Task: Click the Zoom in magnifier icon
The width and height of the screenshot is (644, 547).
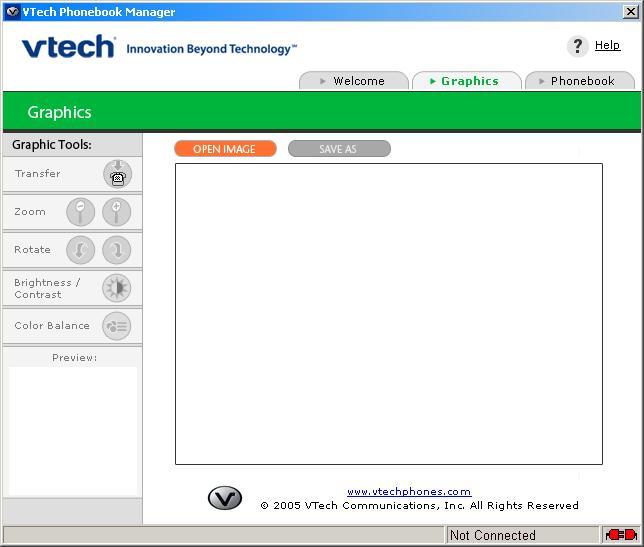Action: point(117,212)
